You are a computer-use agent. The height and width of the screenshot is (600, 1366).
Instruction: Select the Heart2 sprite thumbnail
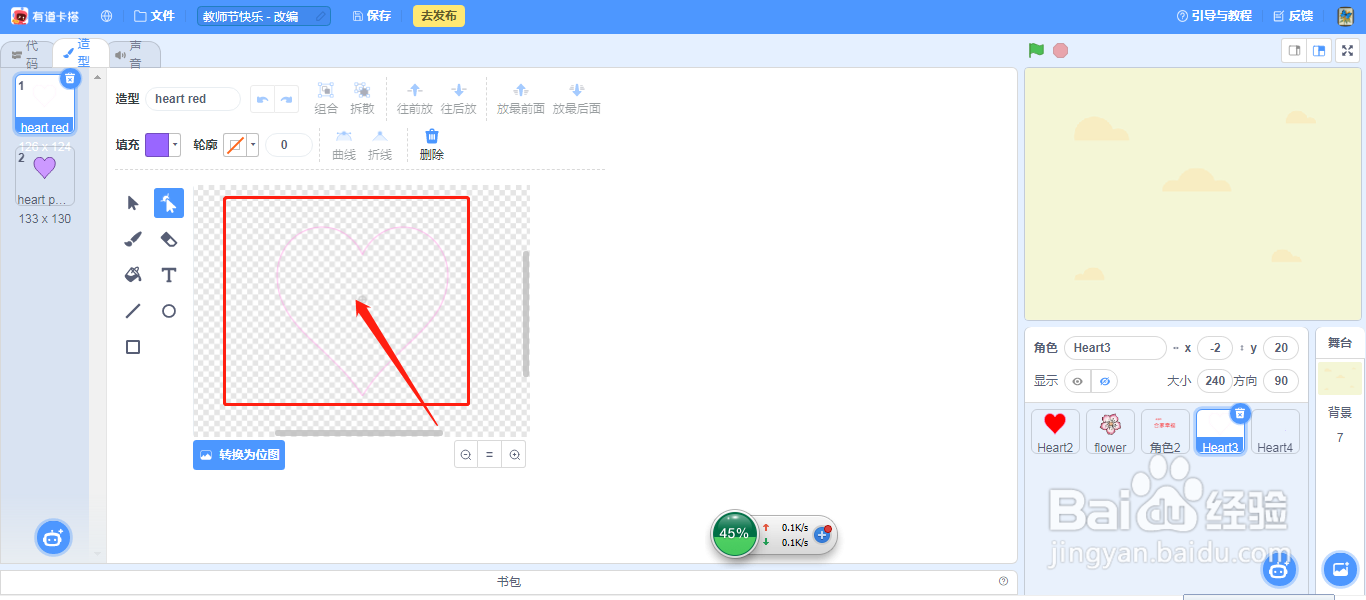point(1055,431)
